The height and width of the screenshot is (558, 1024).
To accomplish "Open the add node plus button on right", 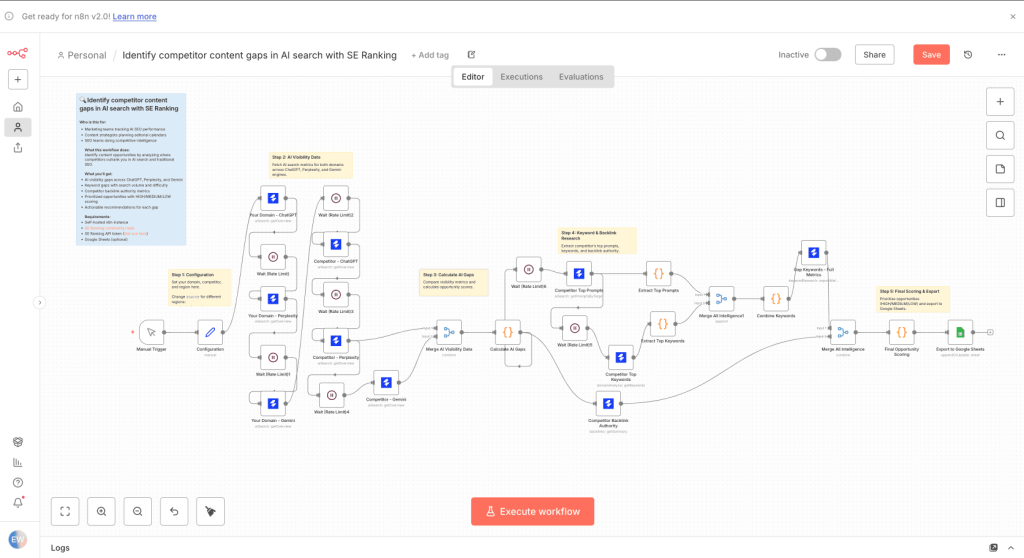I will coord(1000,102).
